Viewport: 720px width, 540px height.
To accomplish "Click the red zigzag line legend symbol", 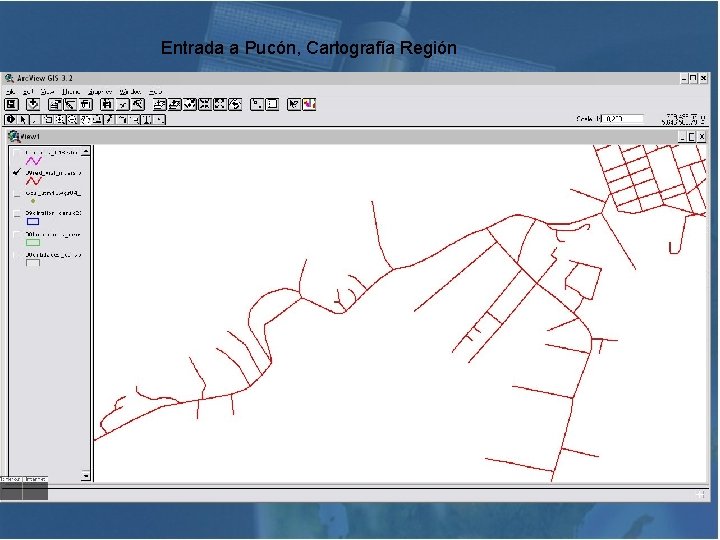I will point(34,181).
